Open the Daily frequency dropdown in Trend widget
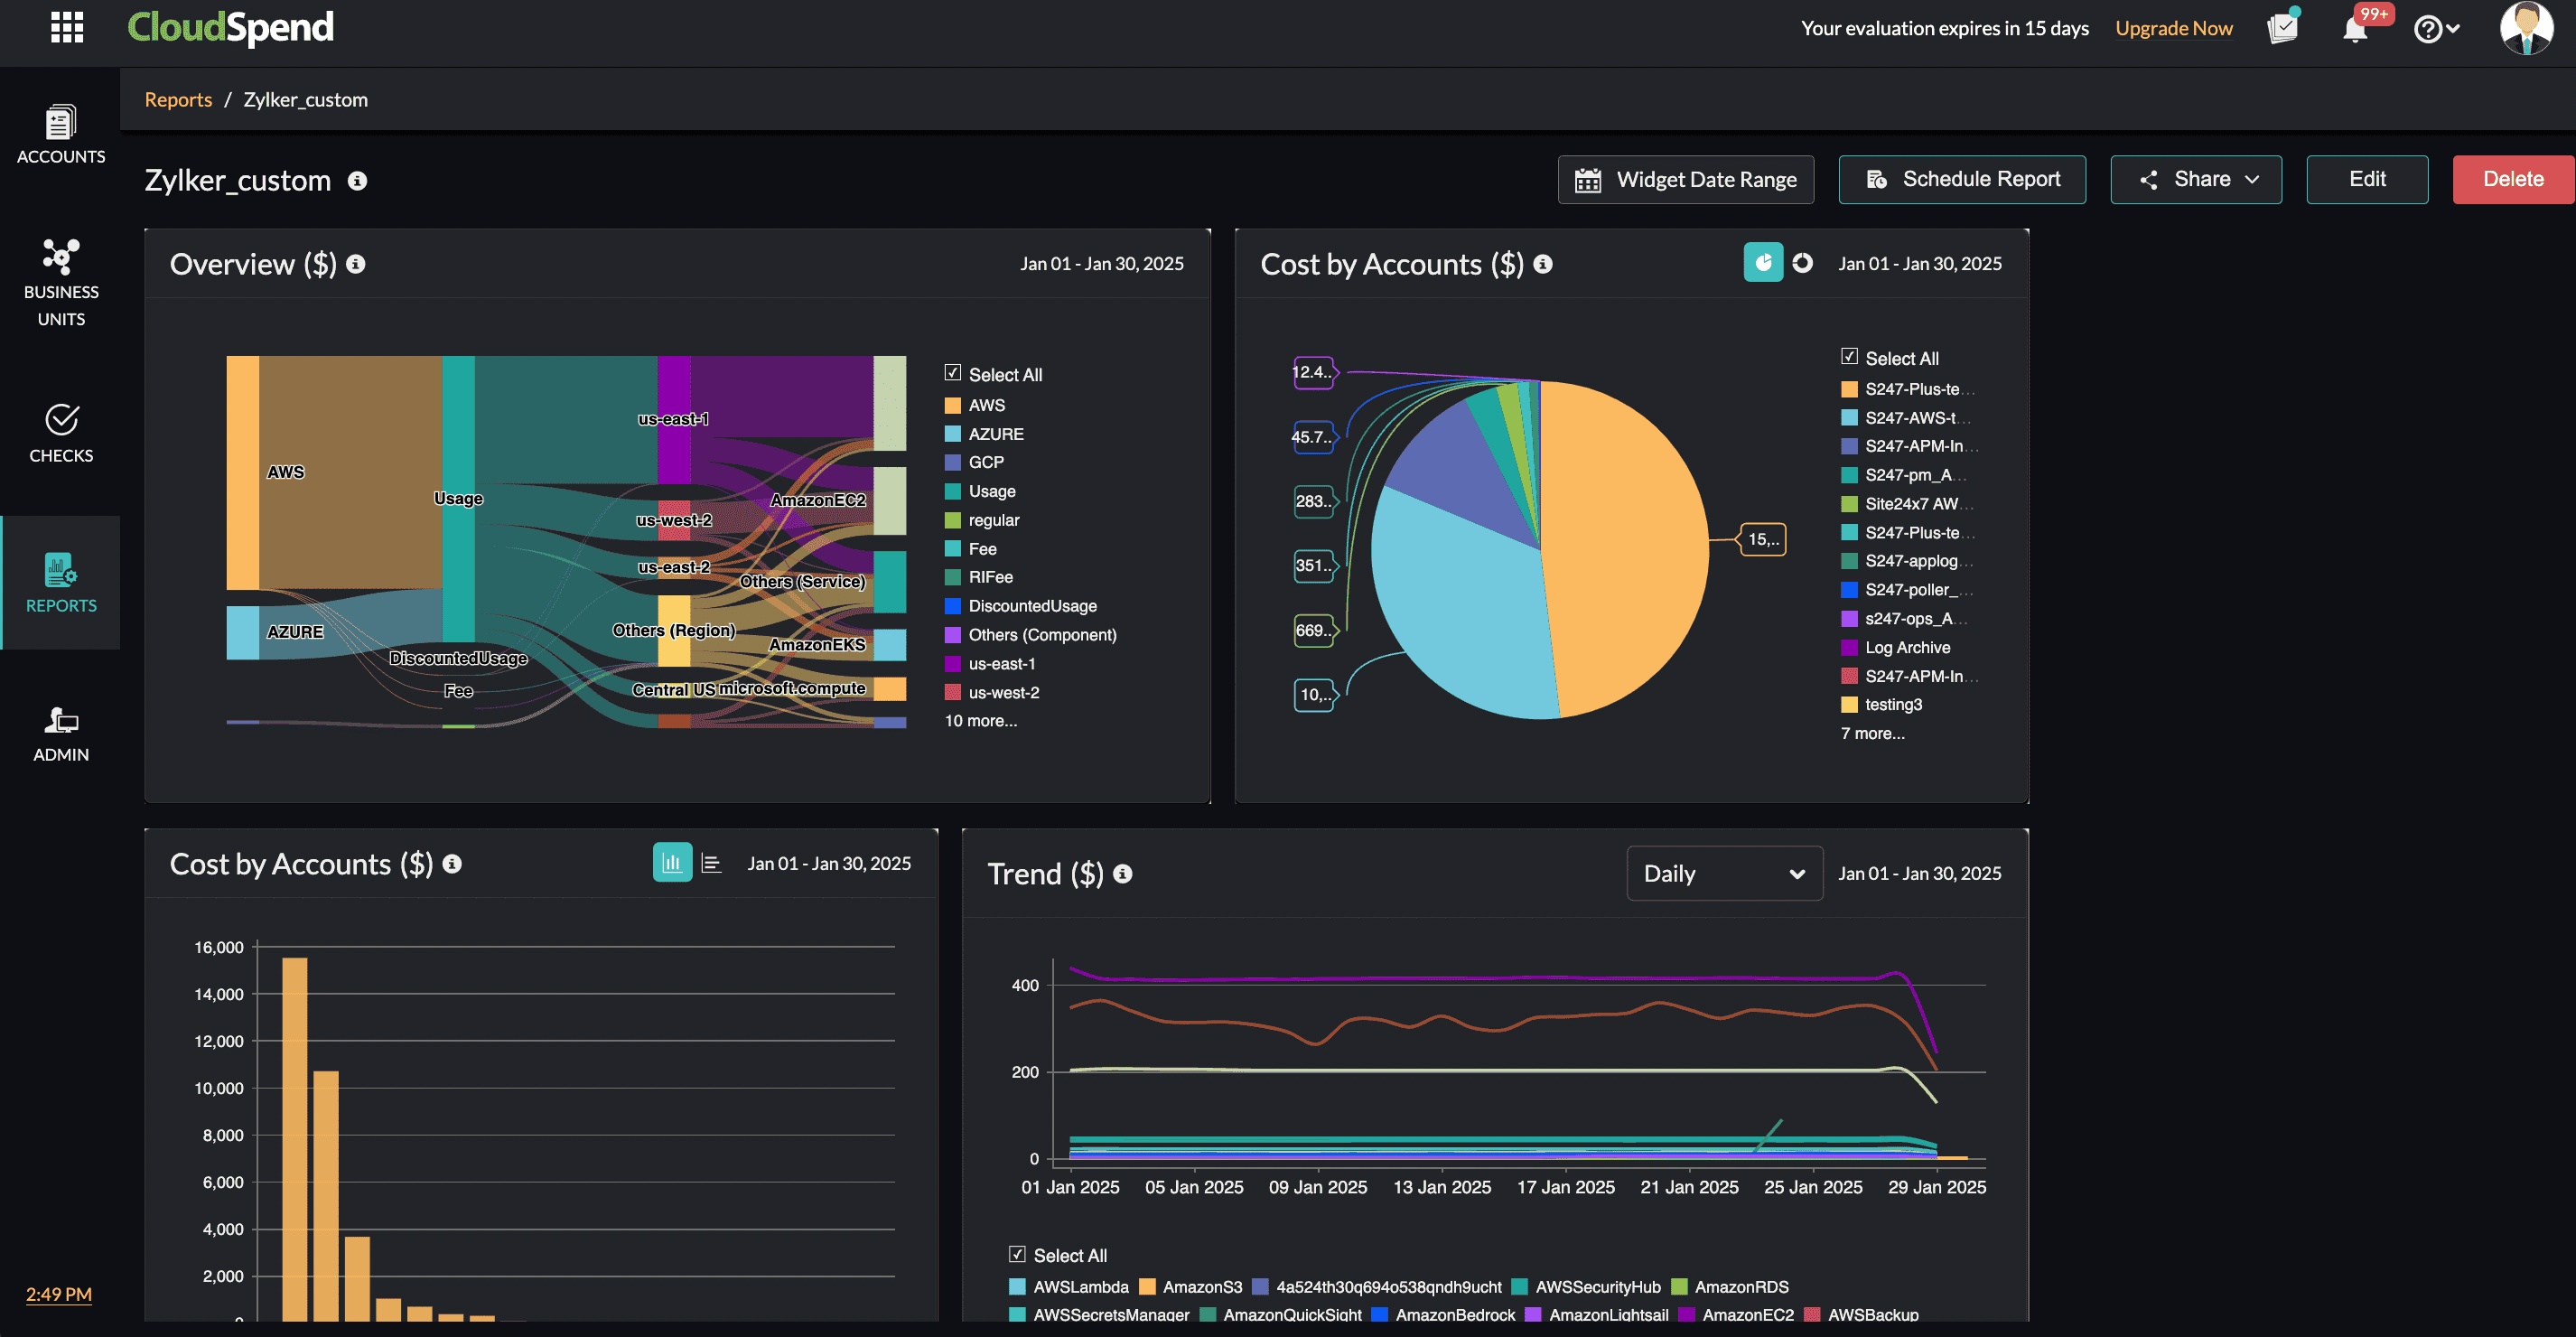 [1724, 873]
